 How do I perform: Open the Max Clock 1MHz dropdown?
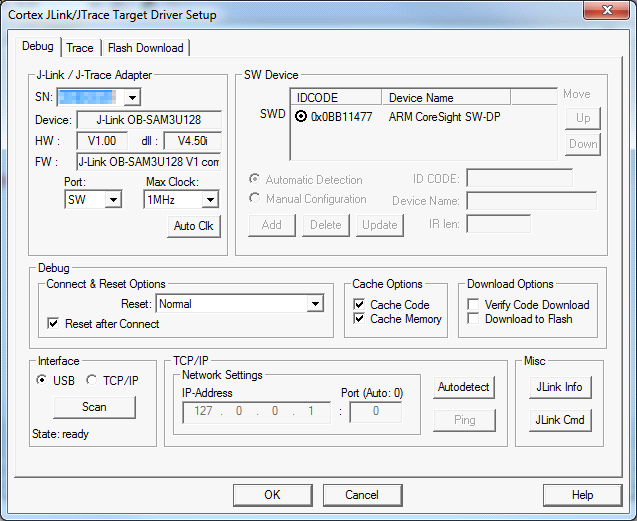pos(210,200)
